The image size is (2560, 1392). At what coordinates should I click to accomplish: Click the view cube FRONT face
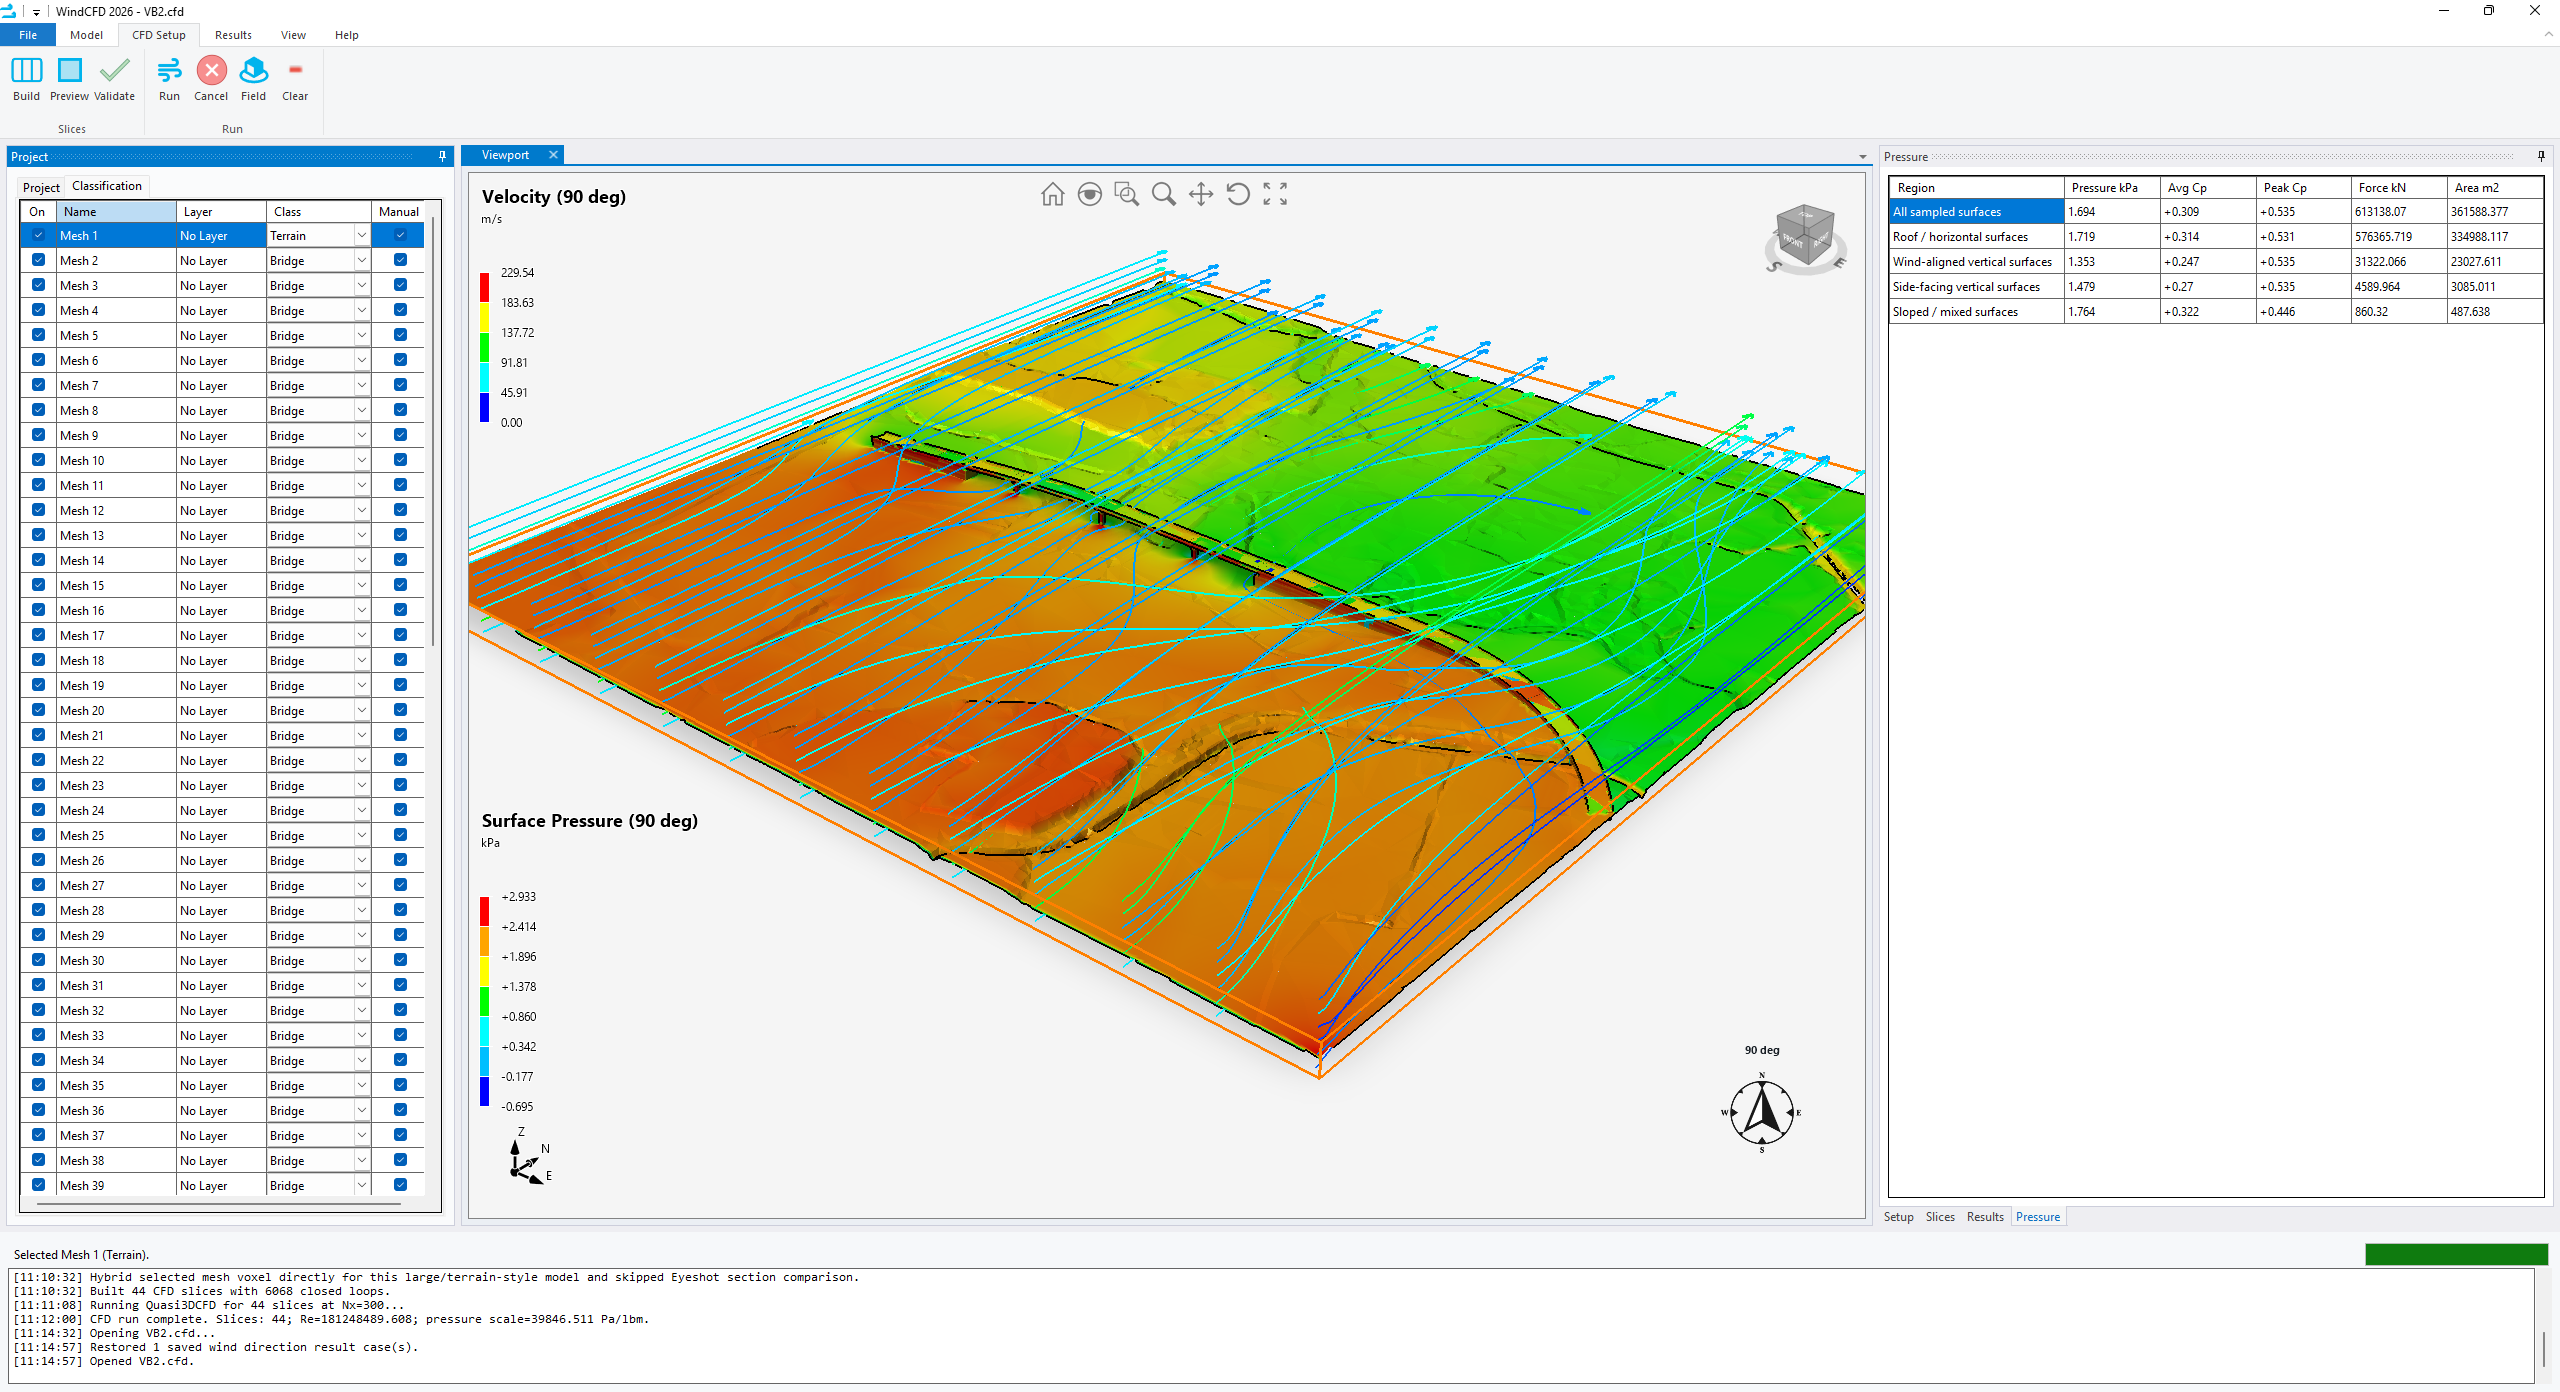[x=1792, y=243]
